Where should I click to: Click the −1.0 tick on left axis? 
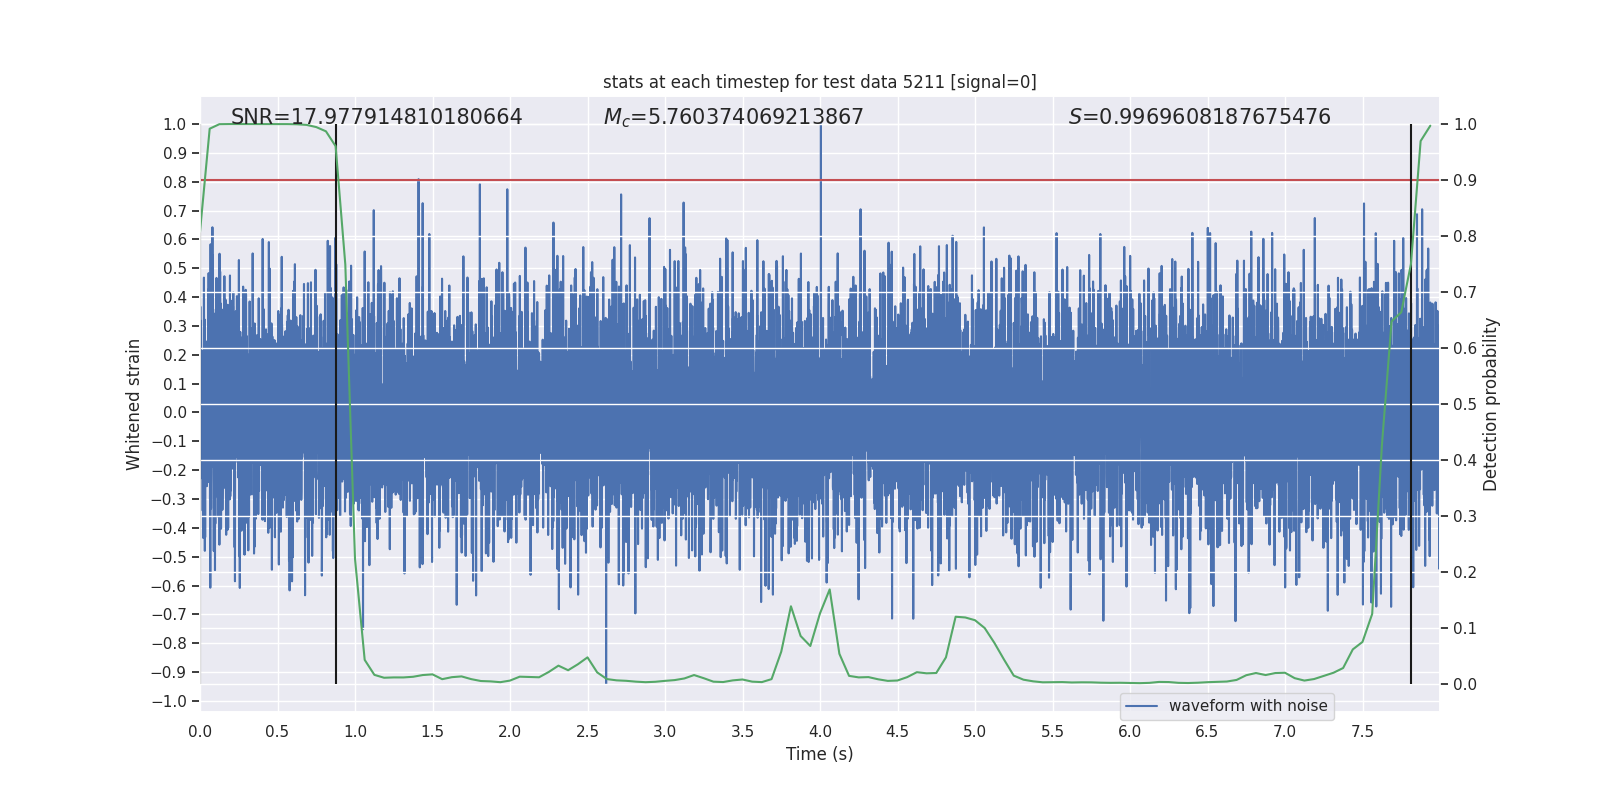pos(169,701)
